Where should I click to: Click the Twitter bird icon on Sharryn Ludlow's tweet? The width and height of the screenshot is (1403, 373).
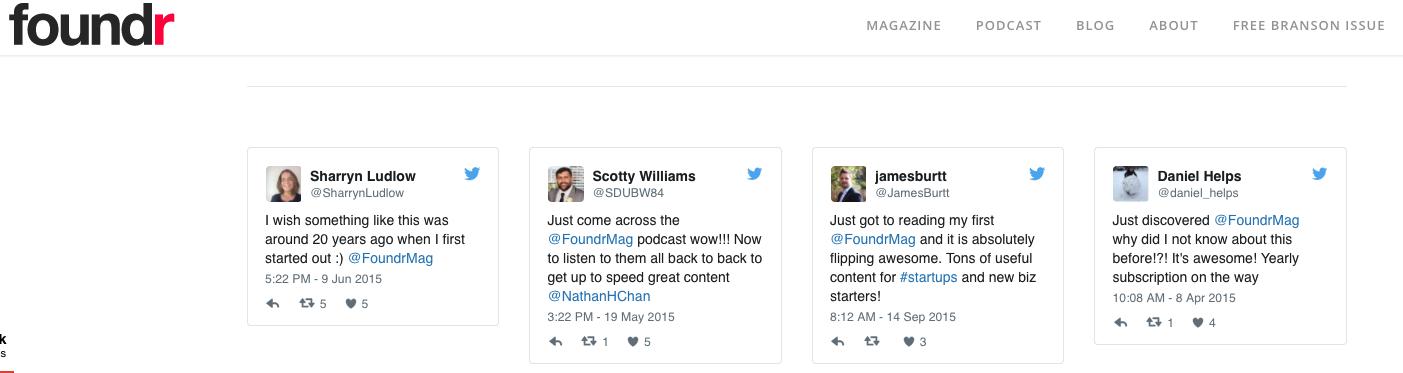pyautogui.click(x=472, y=174)
